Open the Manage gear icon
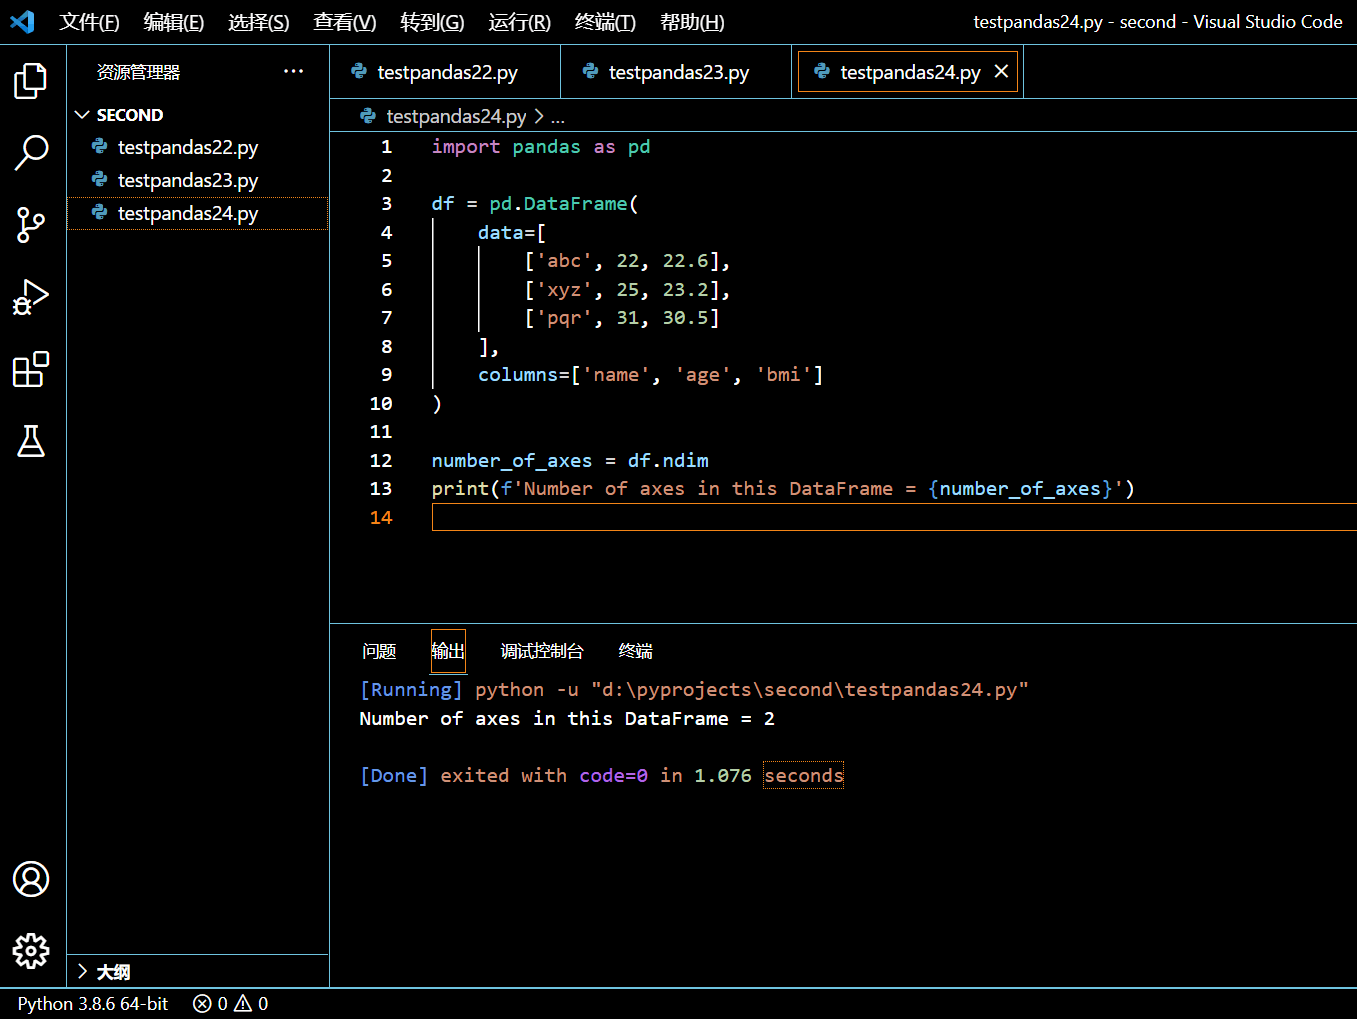The image size is (1357, 1019). (31, 951)
